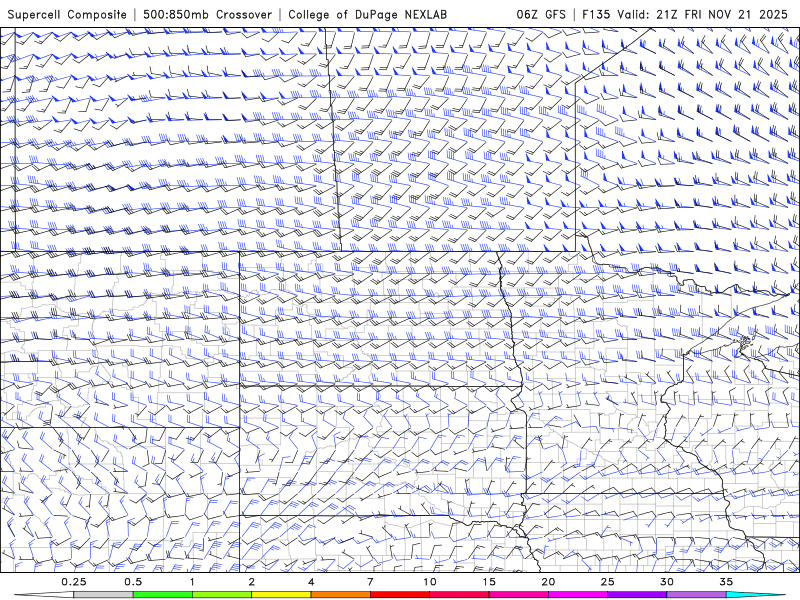Click the gray color bar segment
Viewport: 800px width, 600px height.
point(103,595)
